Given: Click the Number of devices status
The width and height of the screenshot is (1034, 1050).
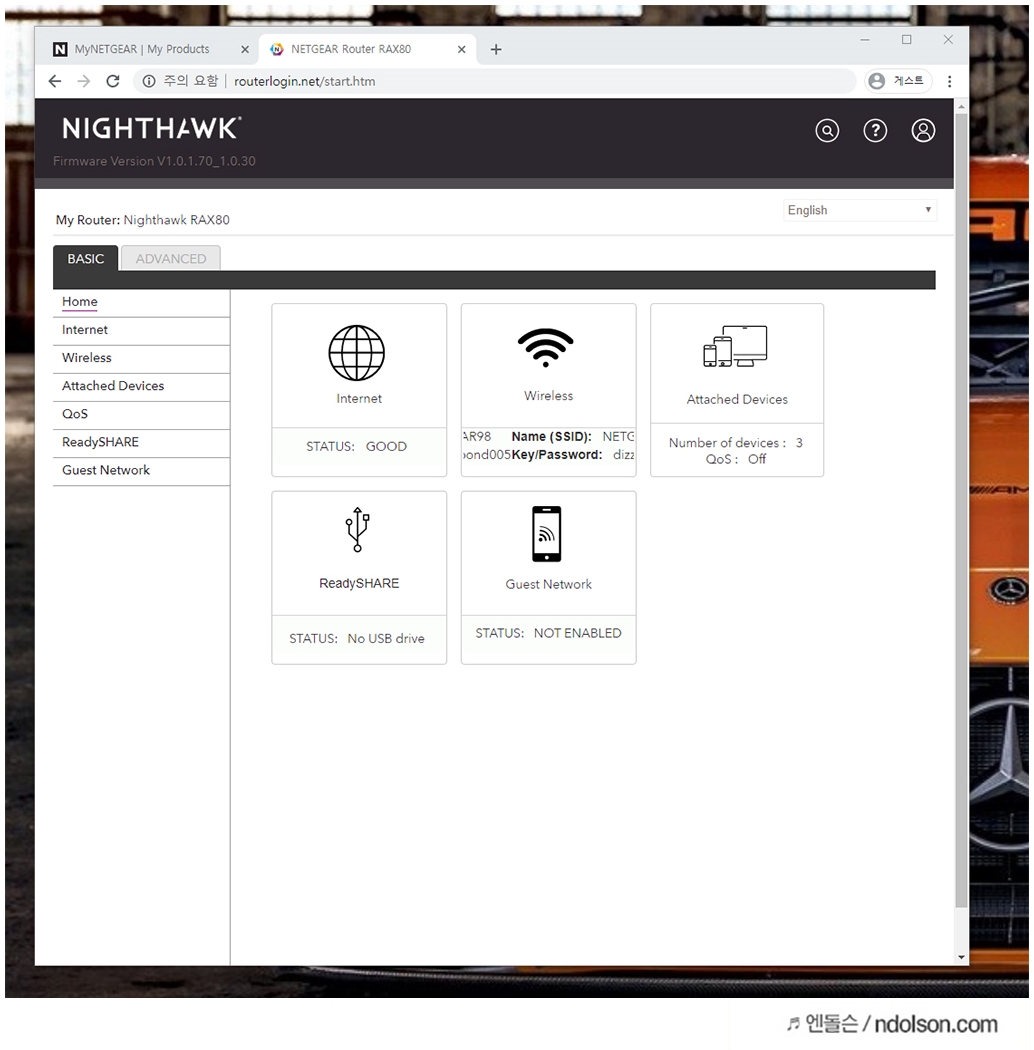Looking at the screenshot, I should (736, 443).
